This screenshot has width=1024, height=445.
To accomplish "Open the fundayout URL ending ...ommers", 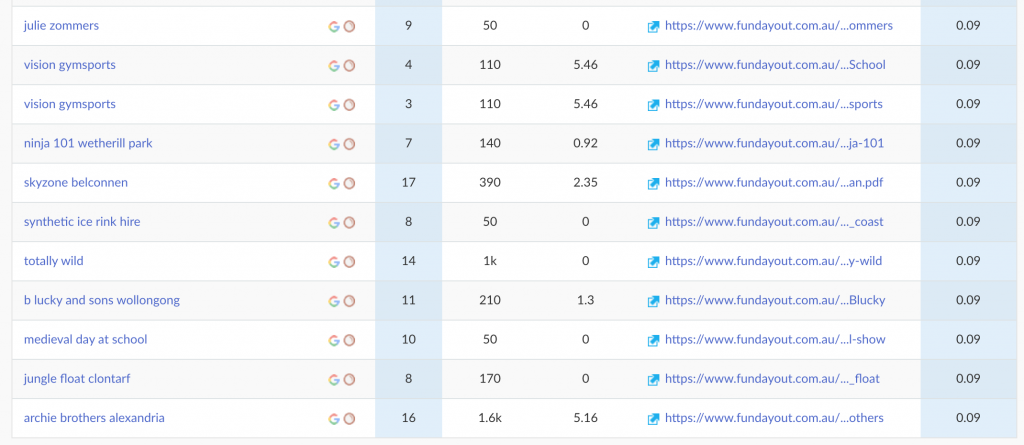I will click(778, 25).
